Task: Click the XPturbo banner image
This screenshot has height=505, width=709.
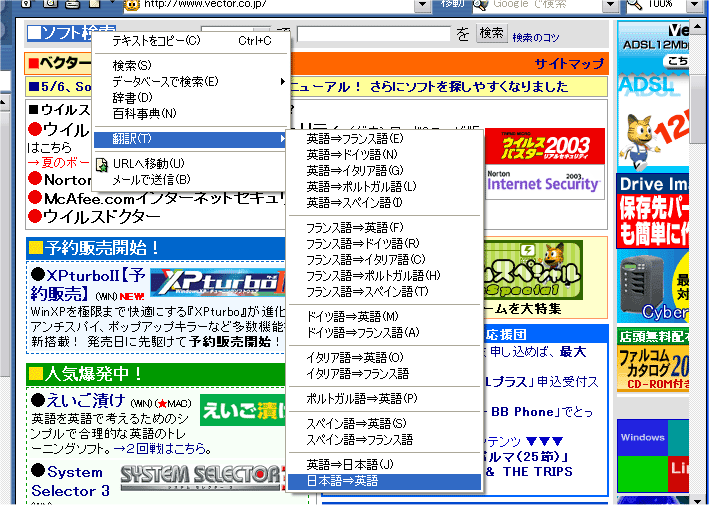Action: click(x=218, y=282)
